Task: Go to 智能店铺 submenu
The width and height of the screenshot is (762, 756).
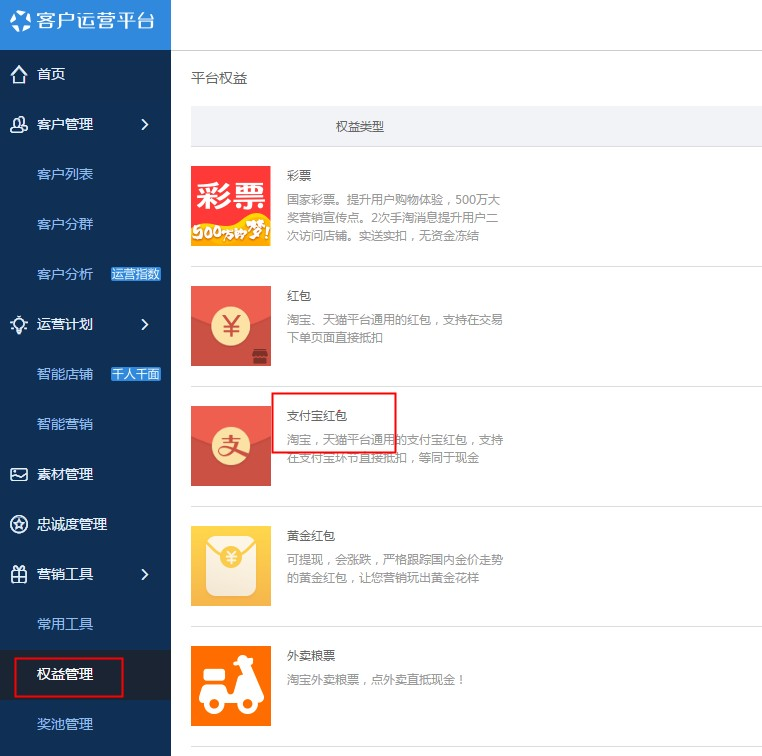Action: pos(65,375)
